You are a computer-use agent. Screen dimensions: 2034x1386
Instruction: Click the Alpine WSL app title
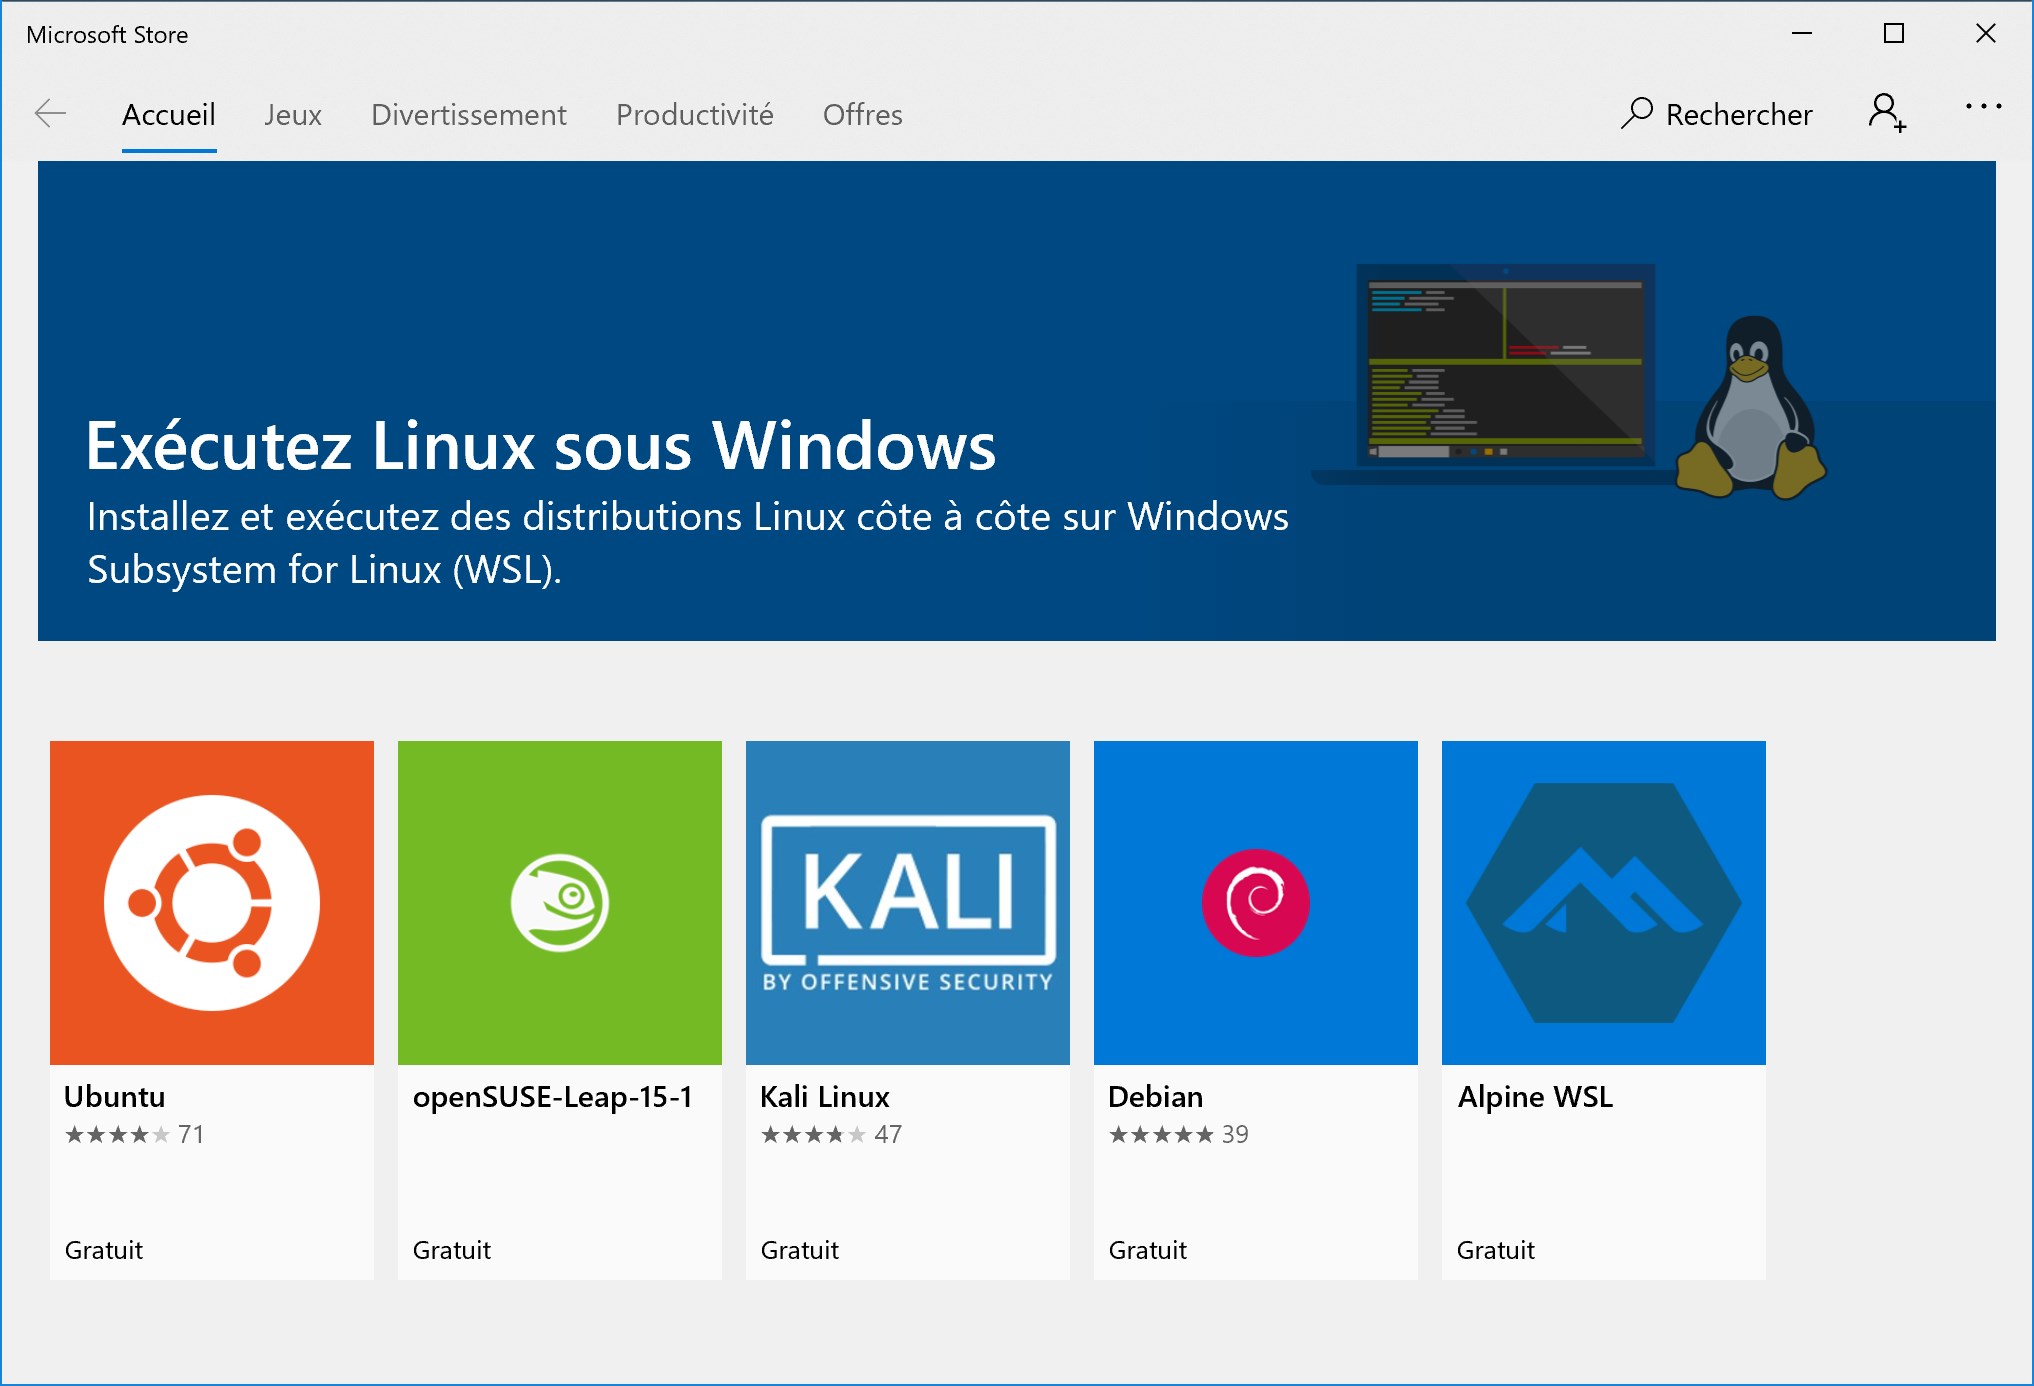coord(1536,1097)
